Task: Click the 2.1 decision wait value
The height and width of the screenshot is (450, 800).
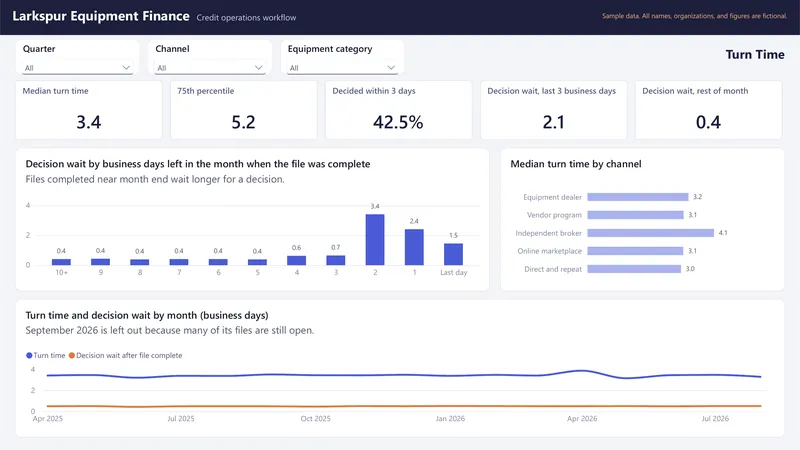Action: 554,122
